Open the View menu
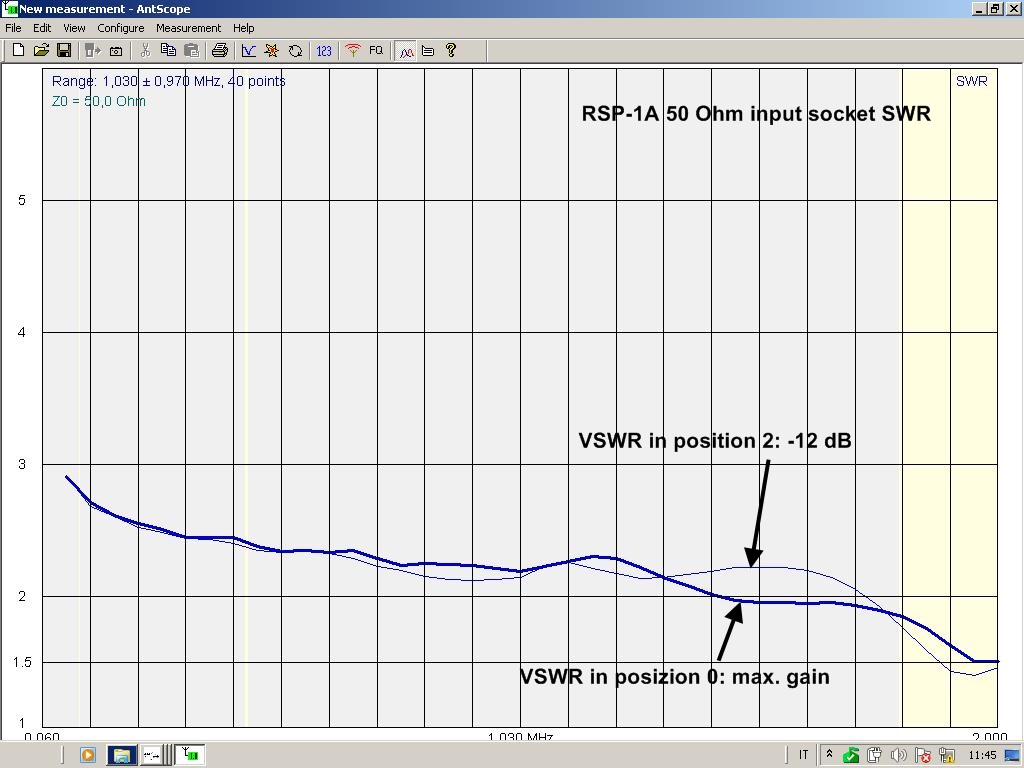Image resolution: width=1024 pixels, height=768 pixels. tap(74, 28)
